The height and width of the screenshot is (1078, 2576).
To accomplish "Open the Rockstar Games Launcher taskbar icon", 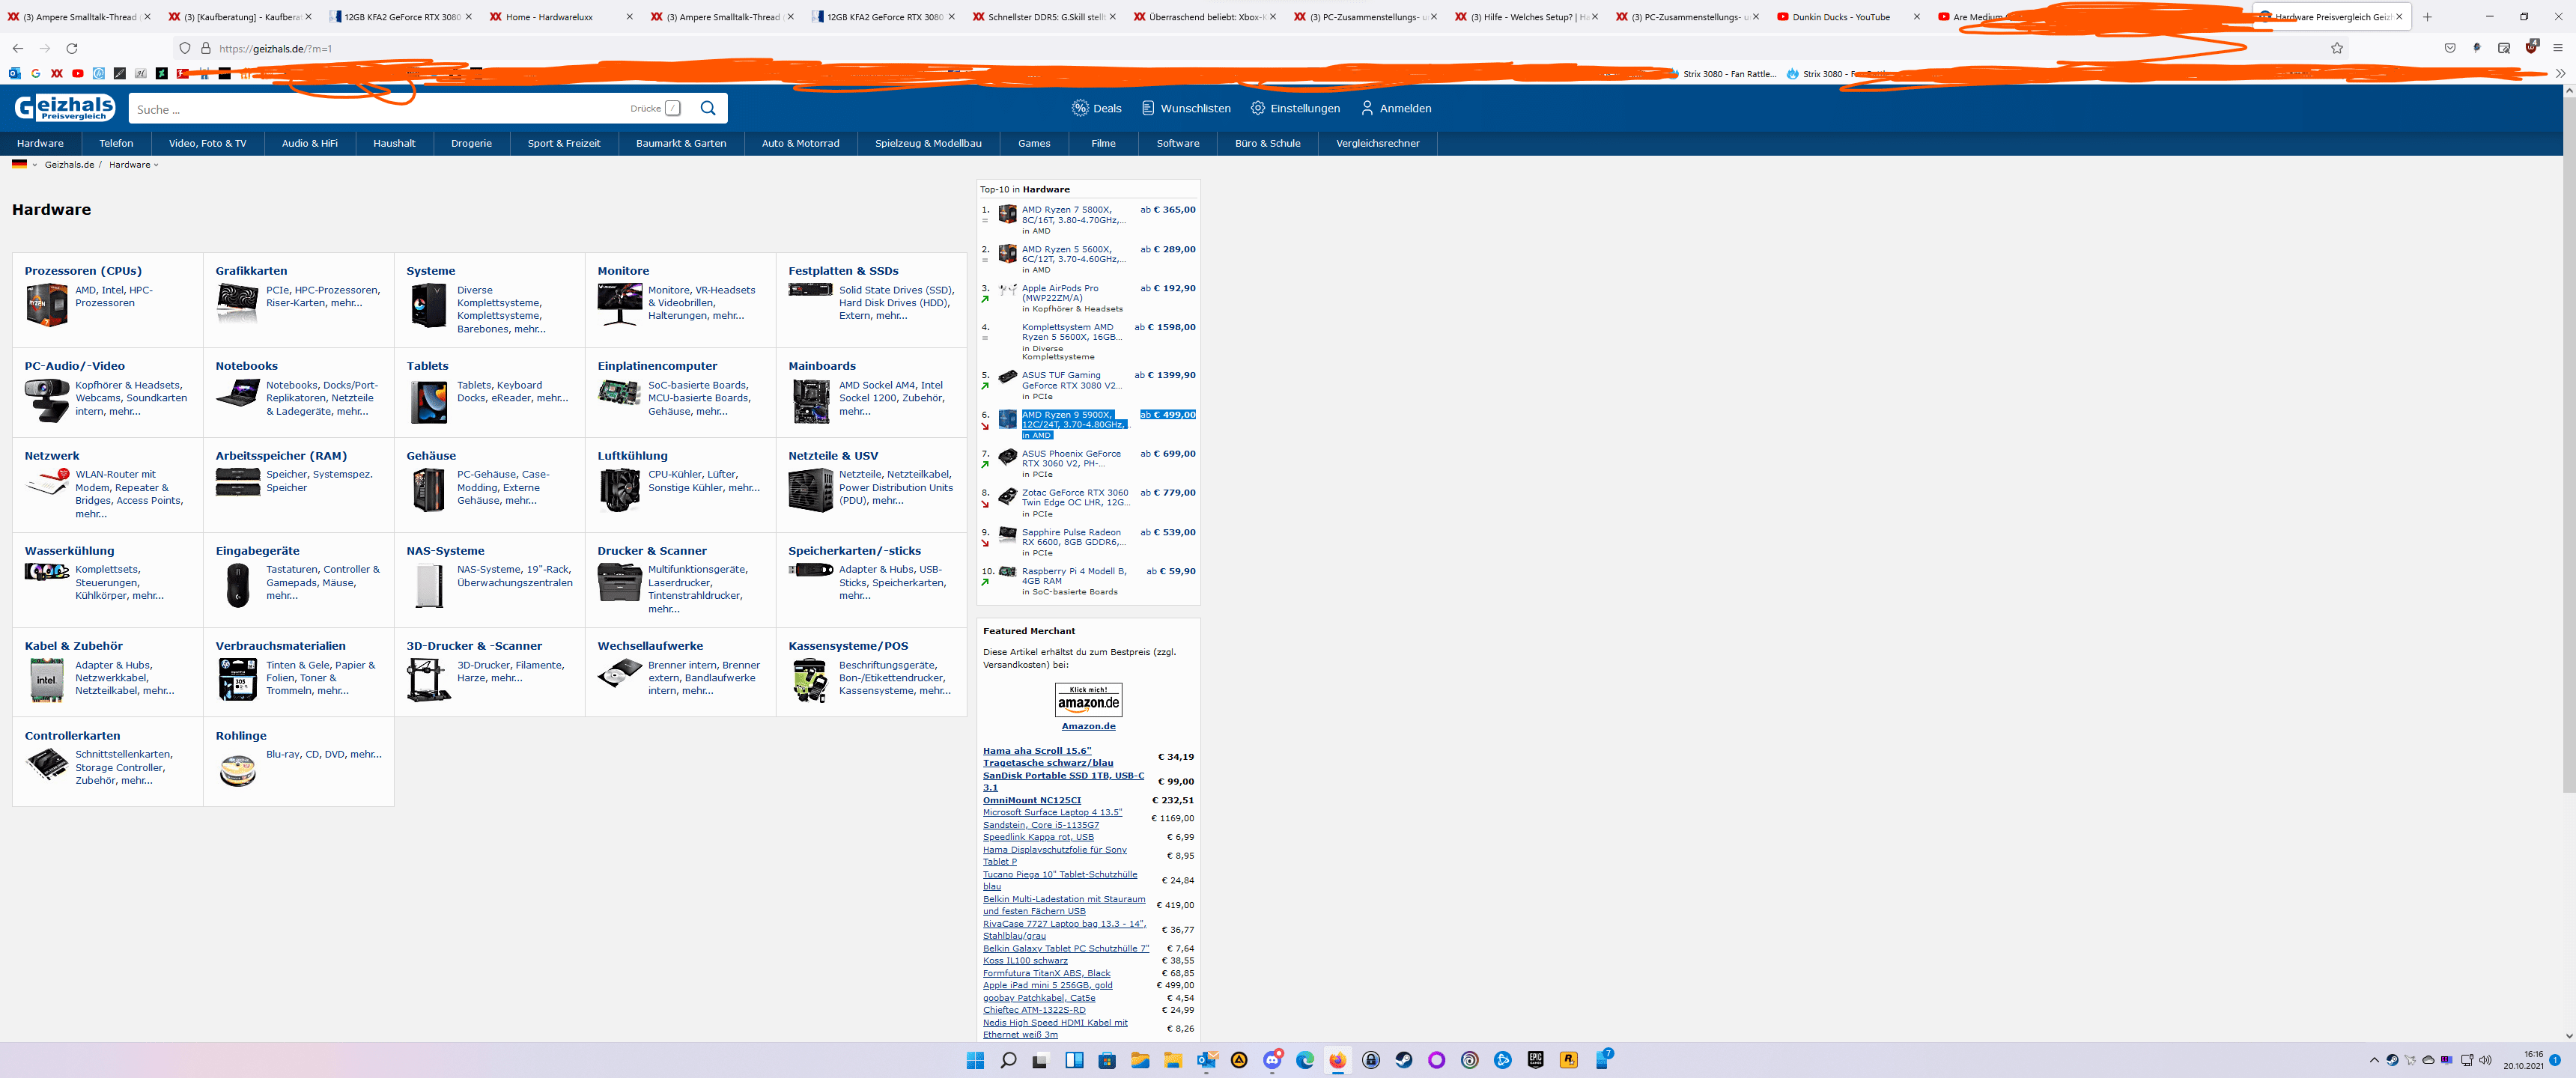I will tap(1569, 1060).
